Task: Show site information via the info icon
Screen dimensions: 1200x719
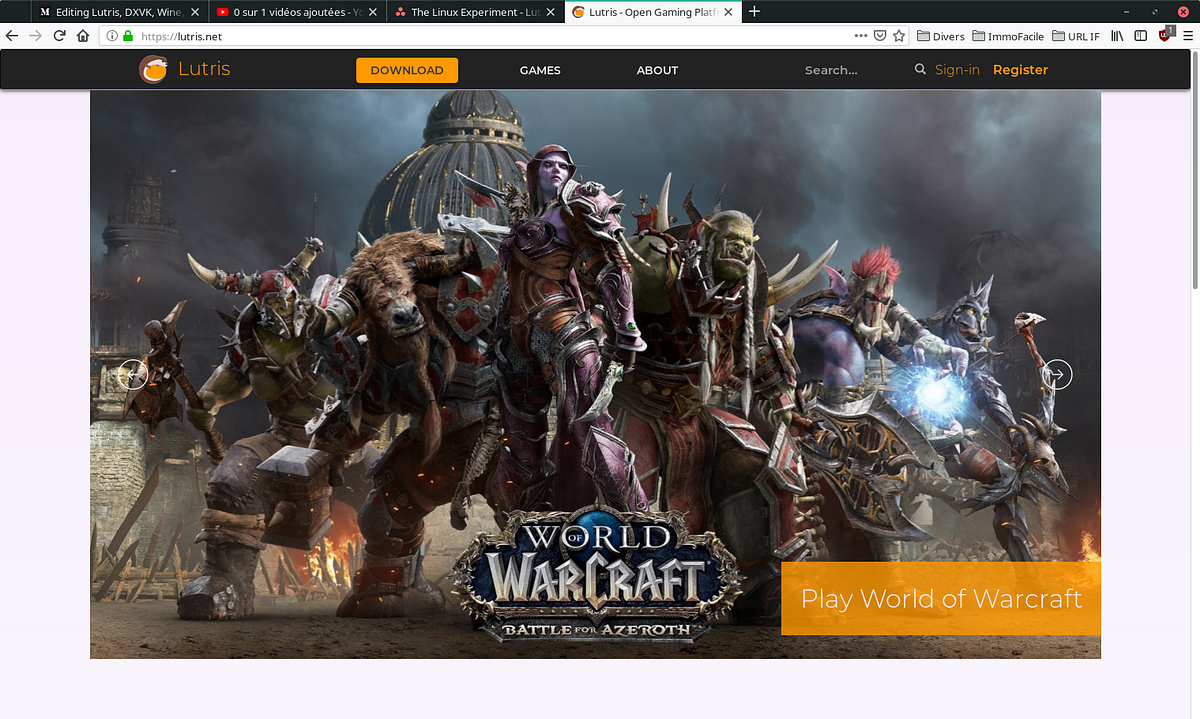Action: click(x=112, y=36)
